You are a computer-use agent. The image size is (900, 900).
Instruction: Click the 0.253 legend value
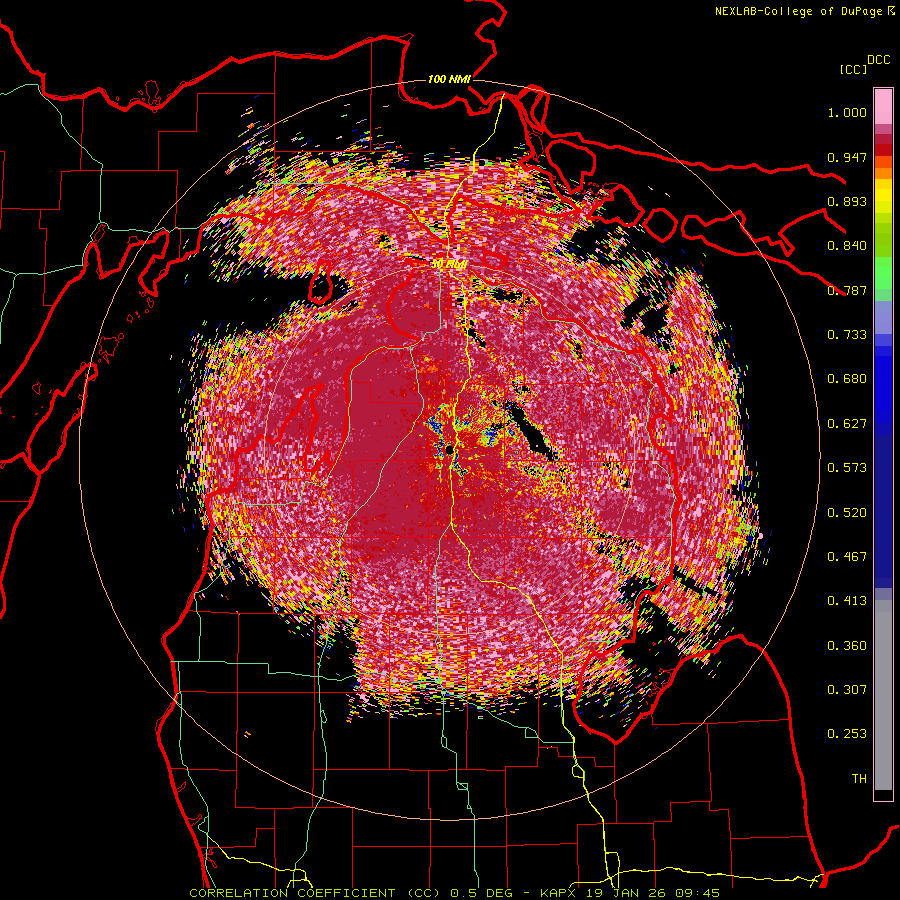(x=847, y=734)
